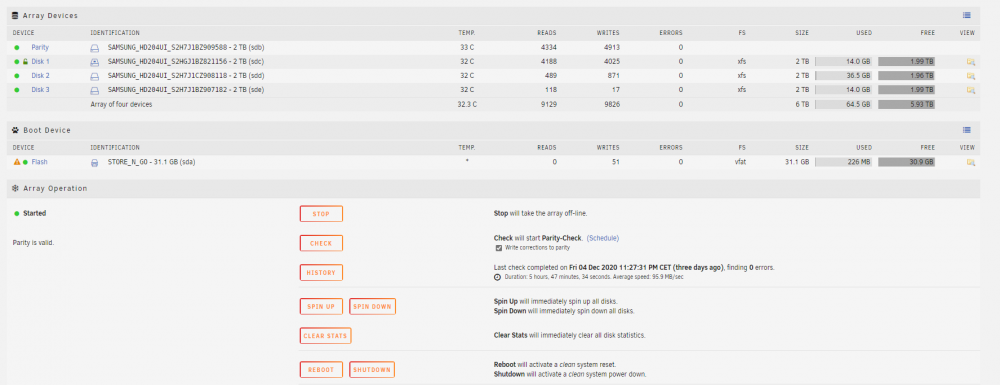The image size is (1000, 385).
Task: Click the clock icon beside check duration
Action: tap(497, 277)
